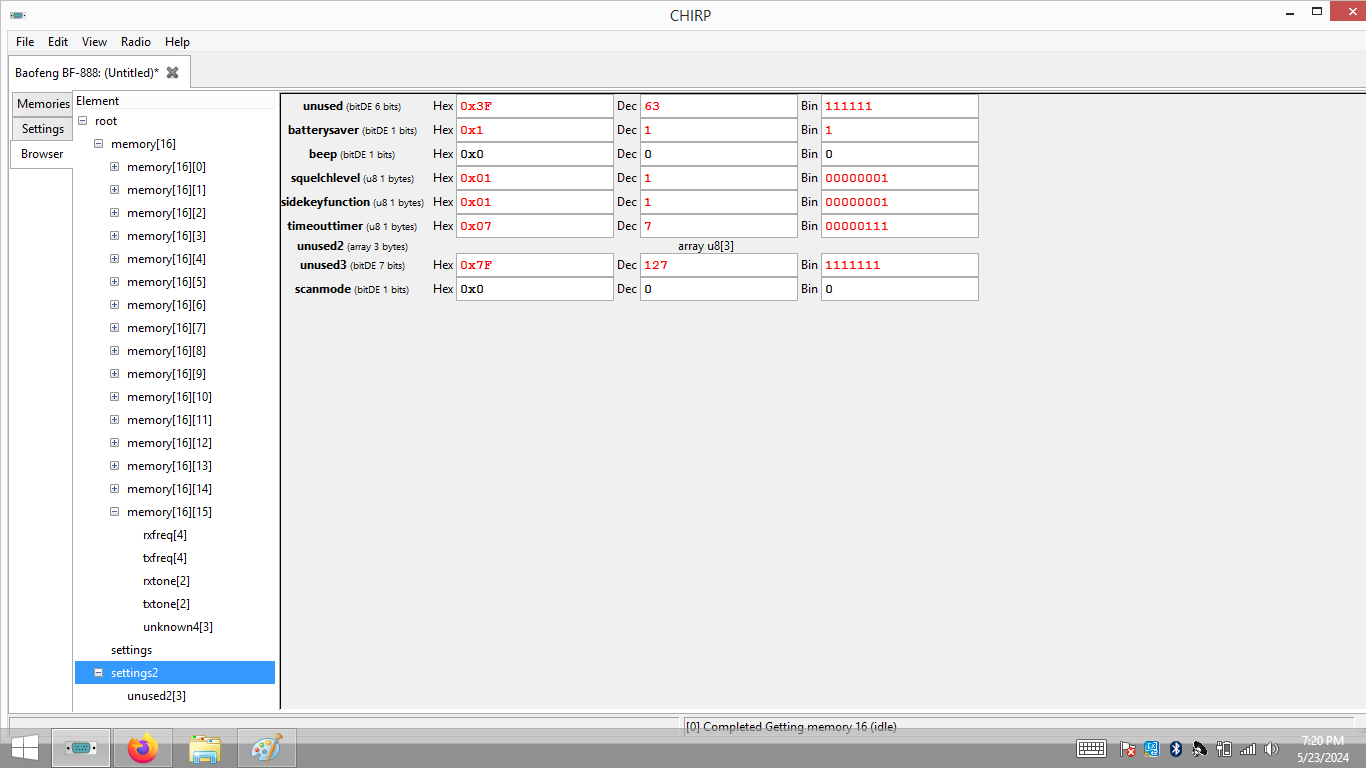1366x768 pixels.
Task: Open the File menu
Action: (x=25, y=42)
